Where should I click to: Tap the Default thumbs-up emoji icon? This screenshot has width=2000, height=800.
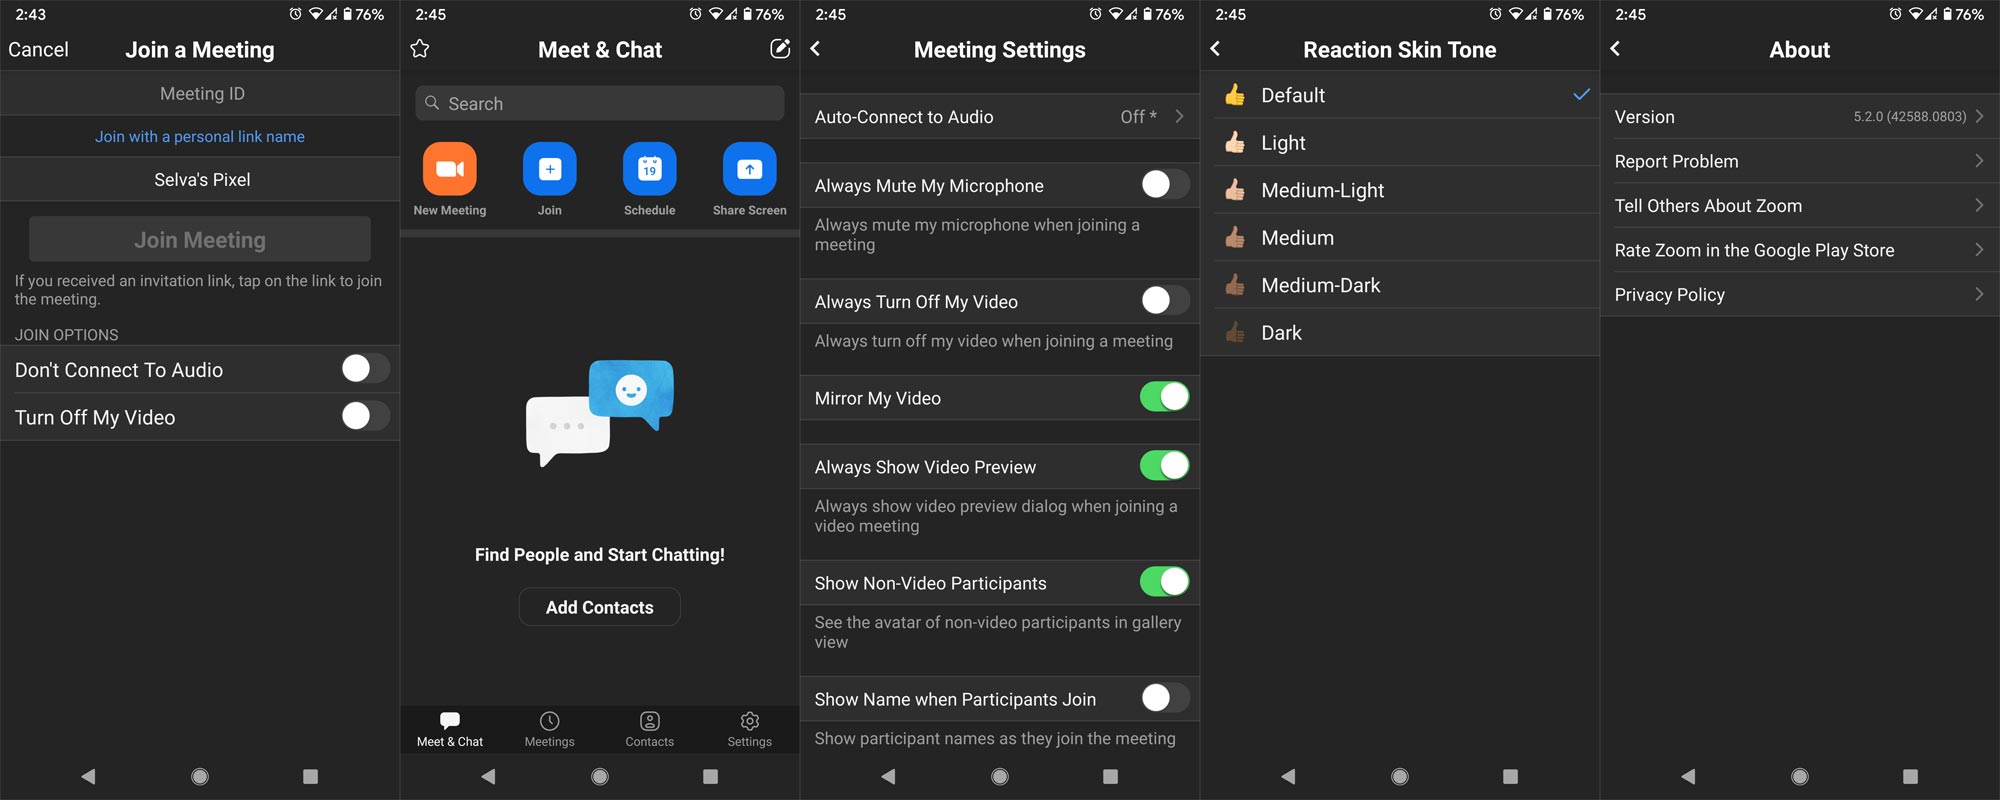coord(1235,95)
